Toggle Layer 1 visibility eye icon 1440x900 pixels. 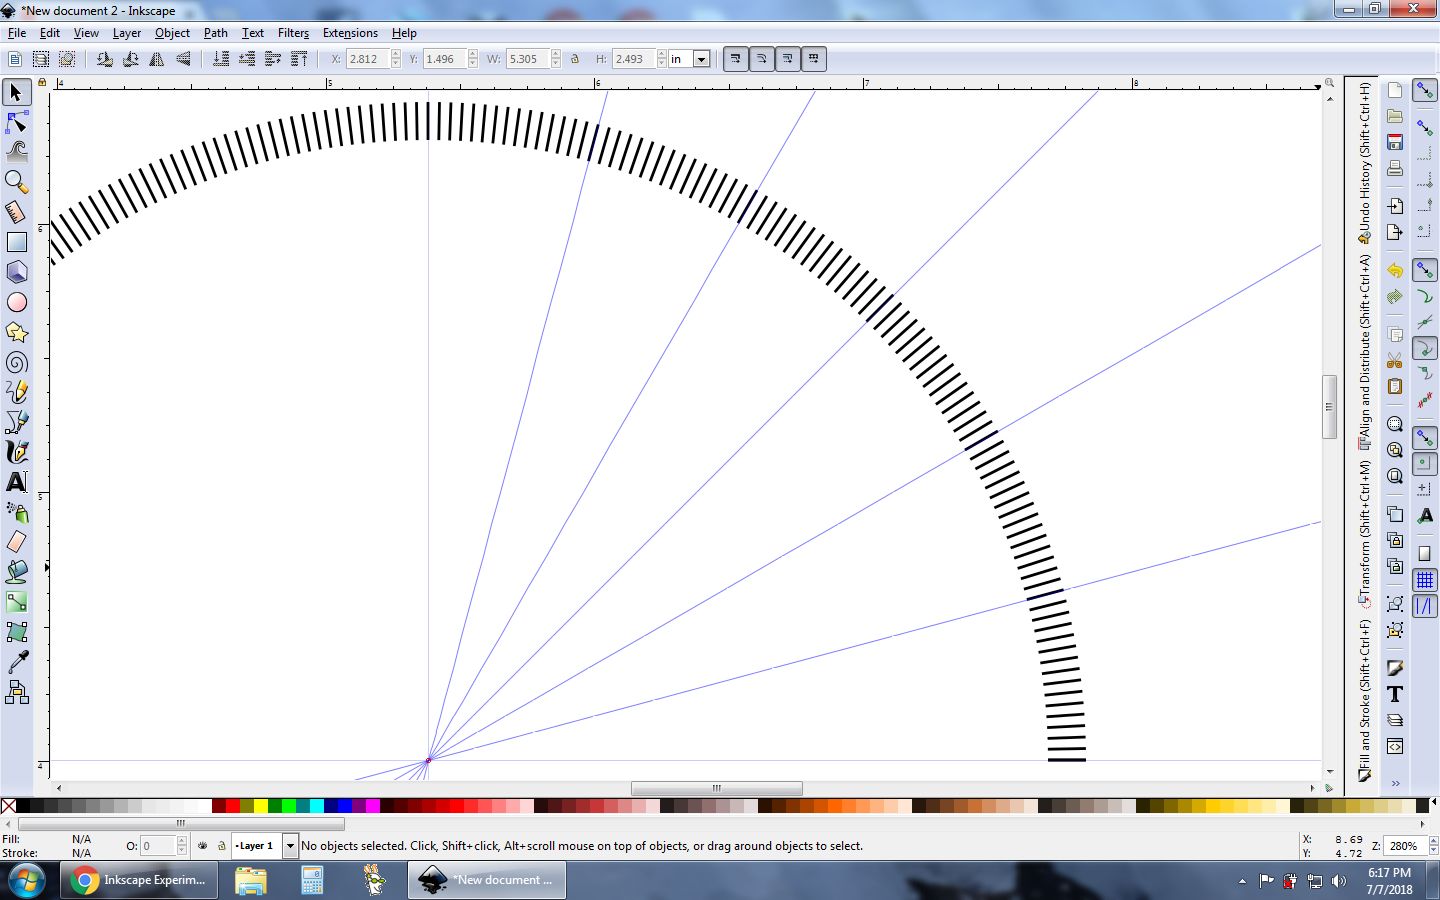tap(203, 846)
